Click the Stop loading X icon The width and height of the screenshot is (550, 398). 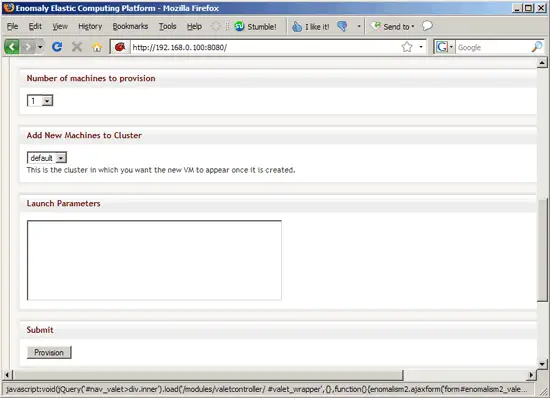[77, 47]
